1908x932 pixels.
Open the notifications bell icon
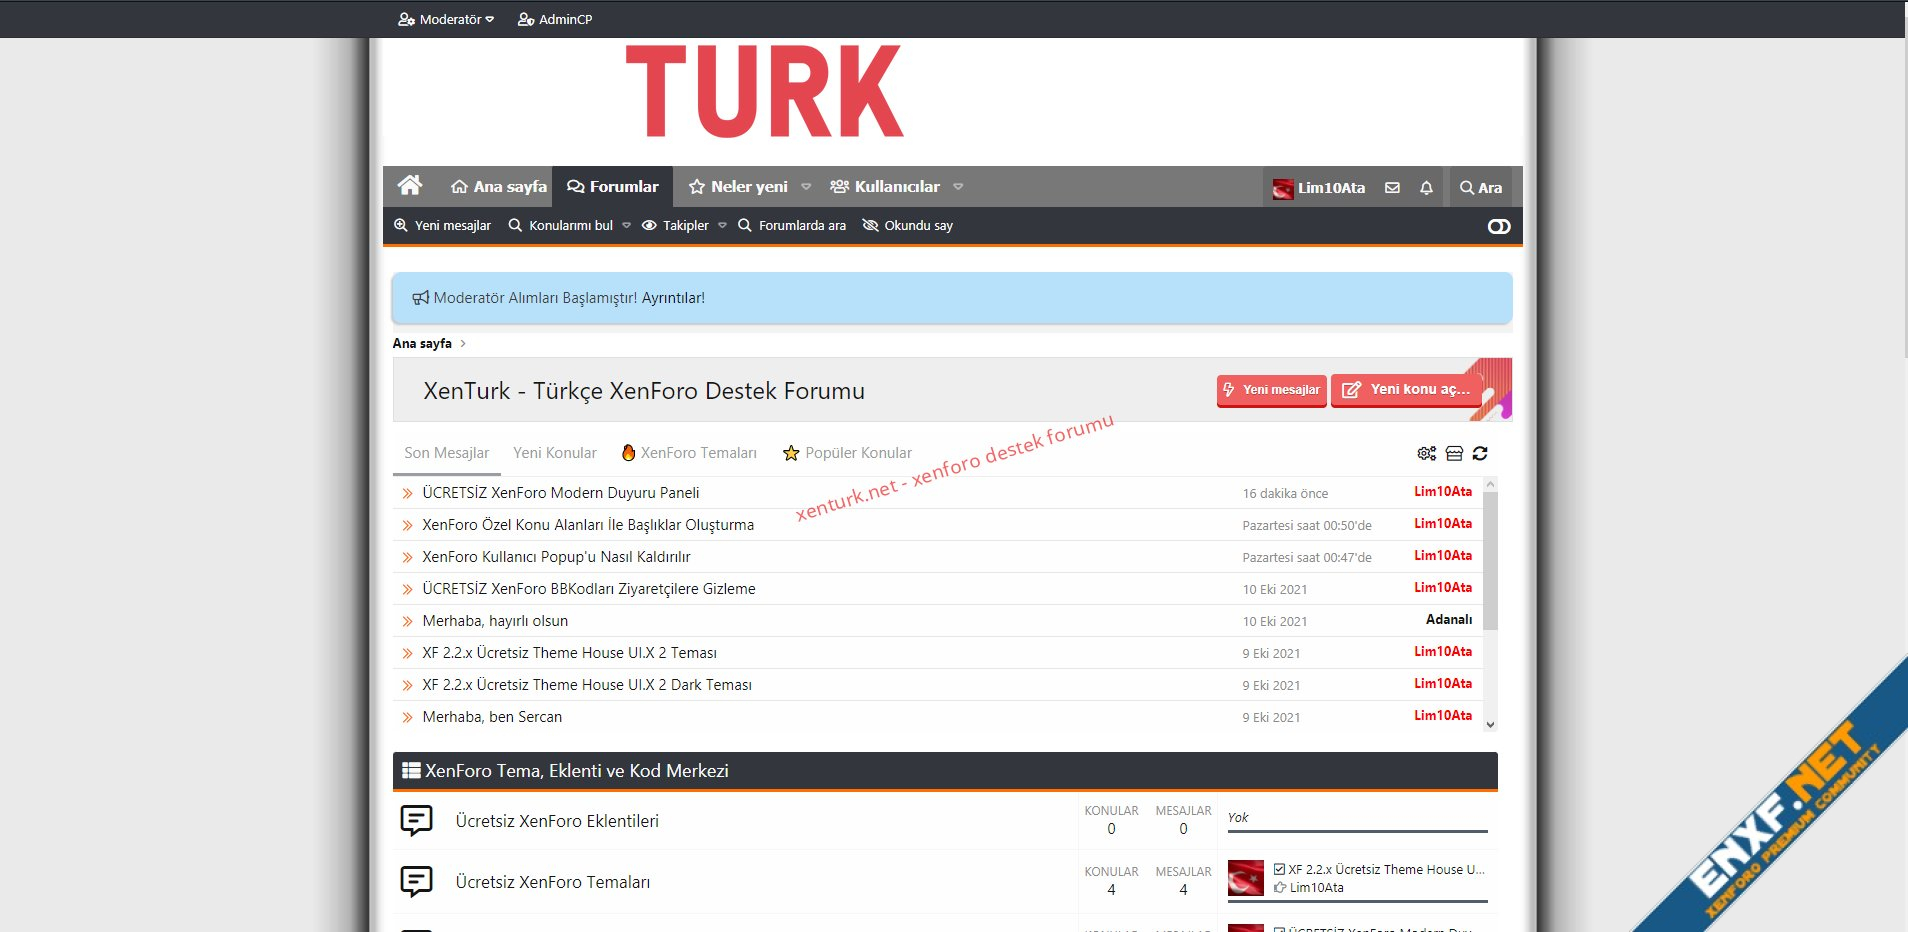coord(1426,188)
